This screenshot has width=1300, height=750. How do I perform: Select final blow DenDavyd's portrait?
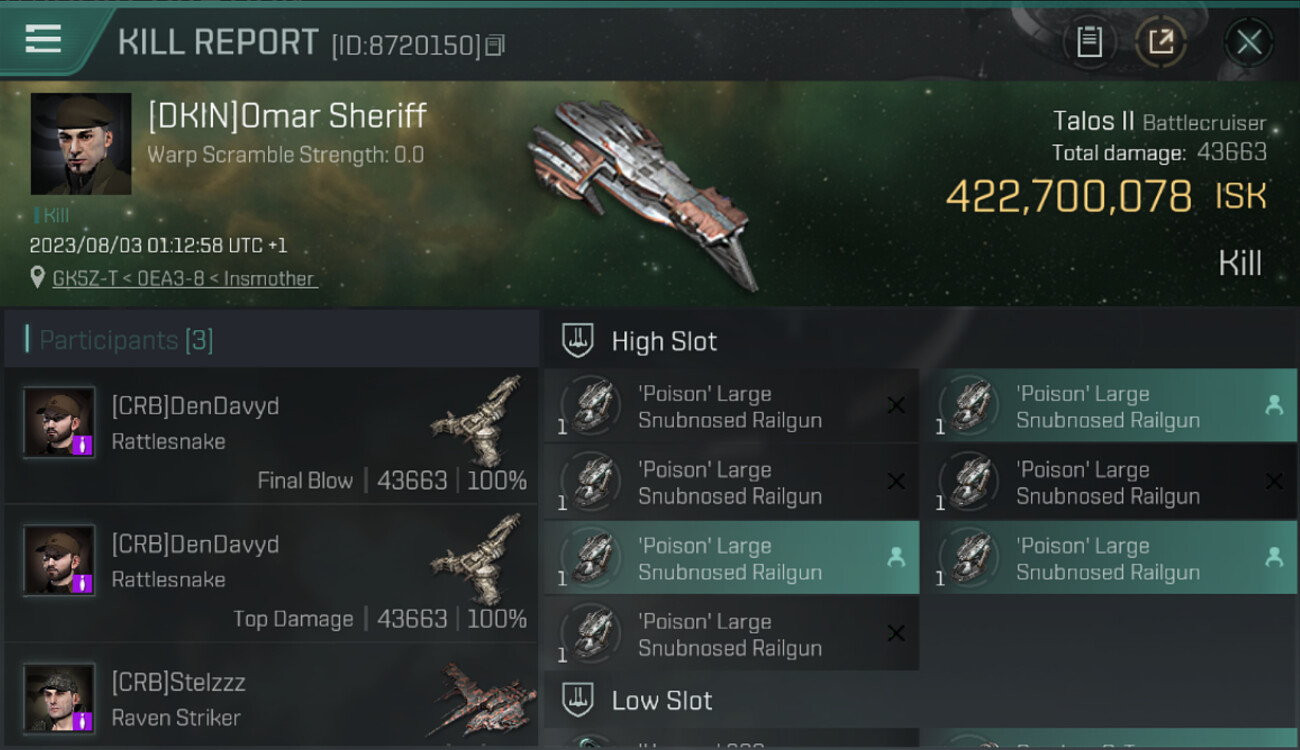click(x=60, y=422)
